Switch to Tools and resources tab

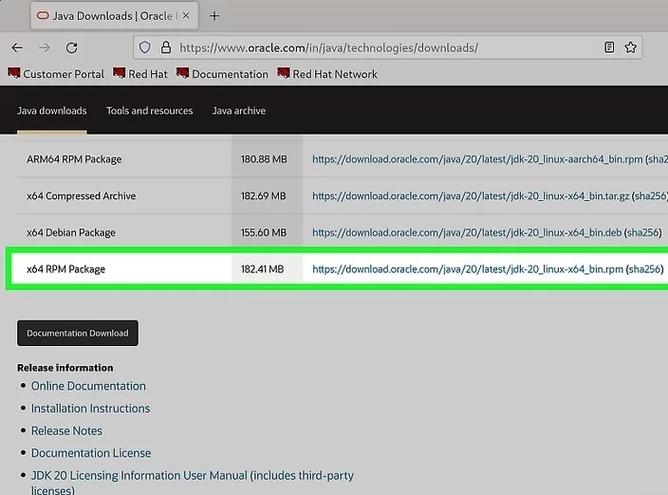point(150,111)
